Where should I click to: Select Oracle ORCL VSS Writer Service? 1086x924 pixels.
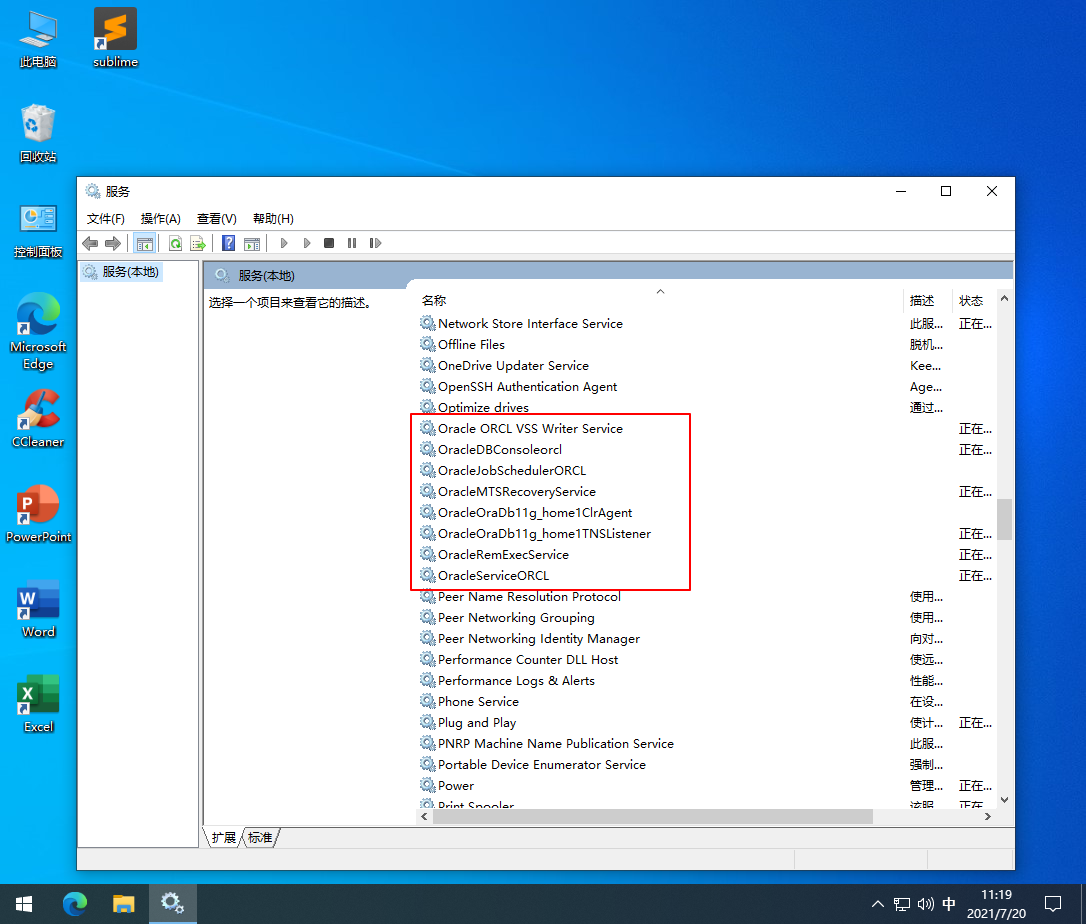pyautogui.click(x=530, y=429)
